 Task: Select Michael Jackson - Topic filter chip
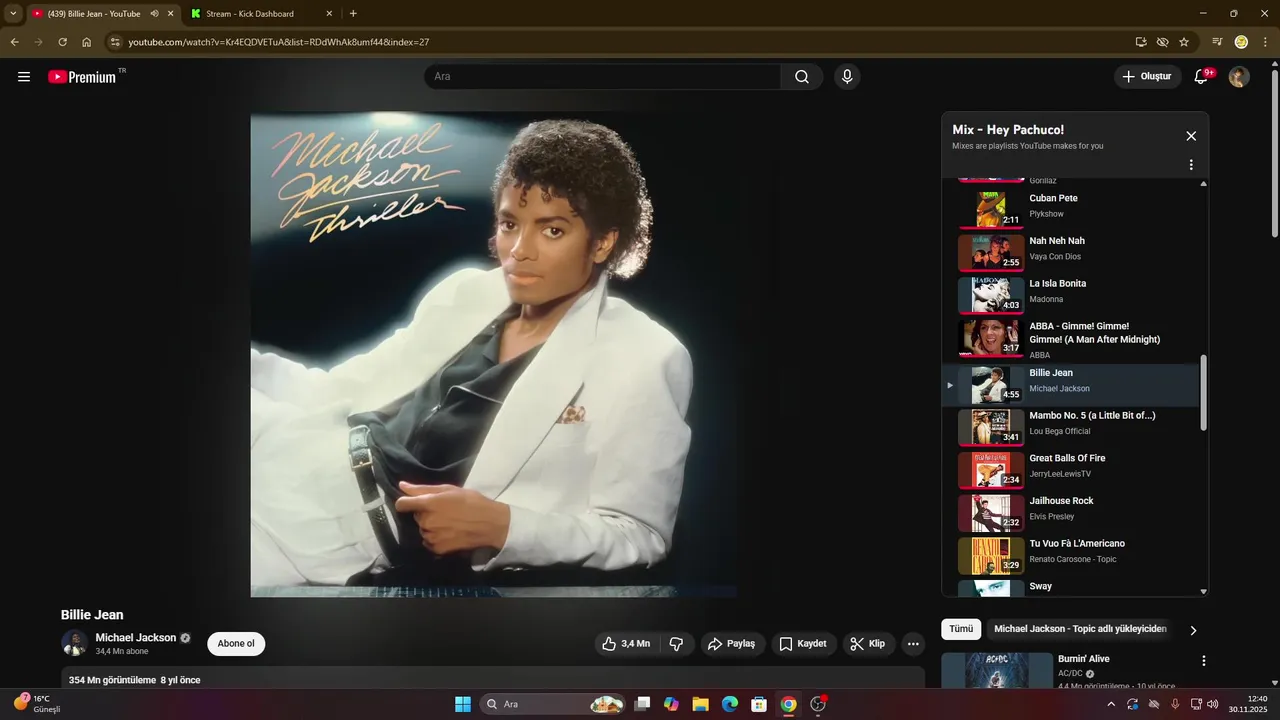(1080, 629)
